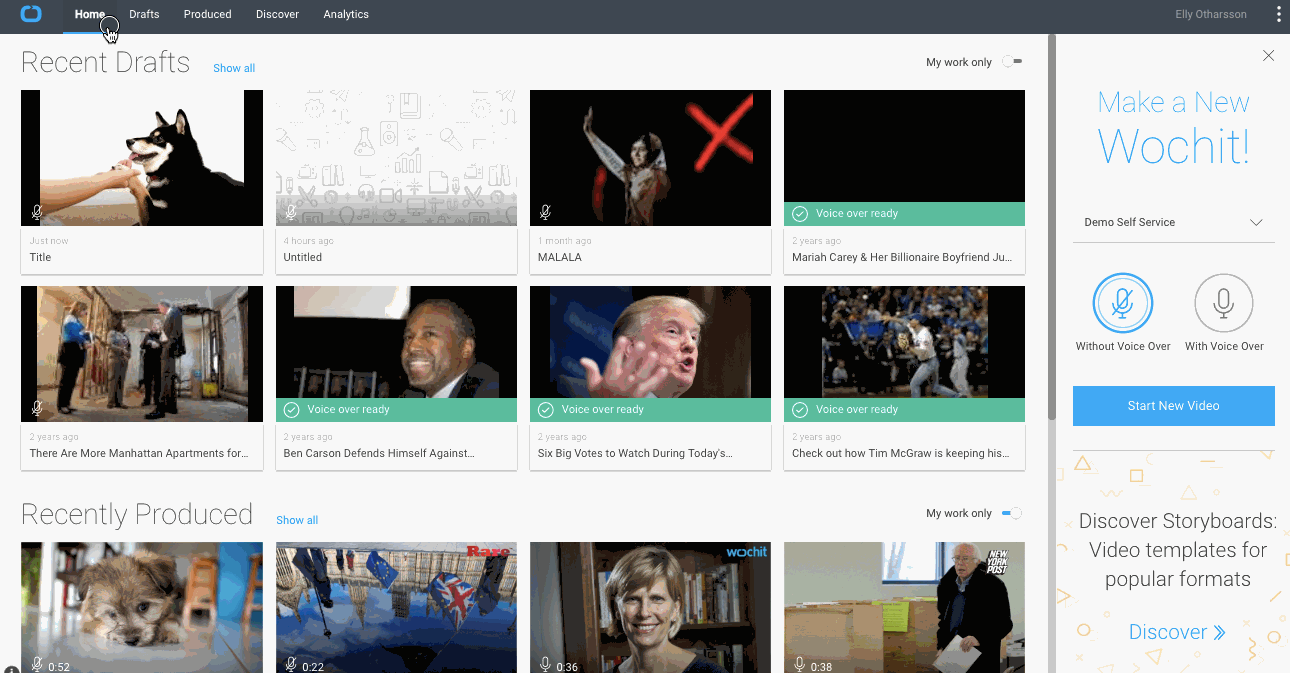
Task: Click the microphone icon on the 0:22 produced video
Action: (x=291, y=664)
